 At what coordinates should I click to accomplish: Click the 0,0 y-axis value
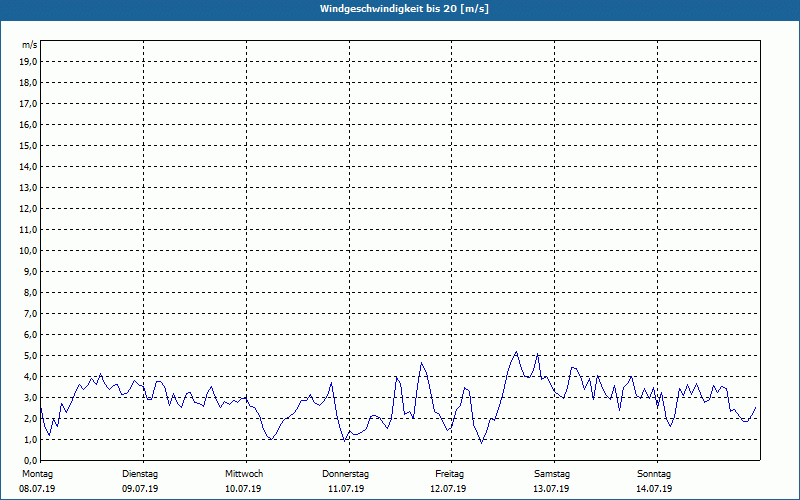pos(31,461)
